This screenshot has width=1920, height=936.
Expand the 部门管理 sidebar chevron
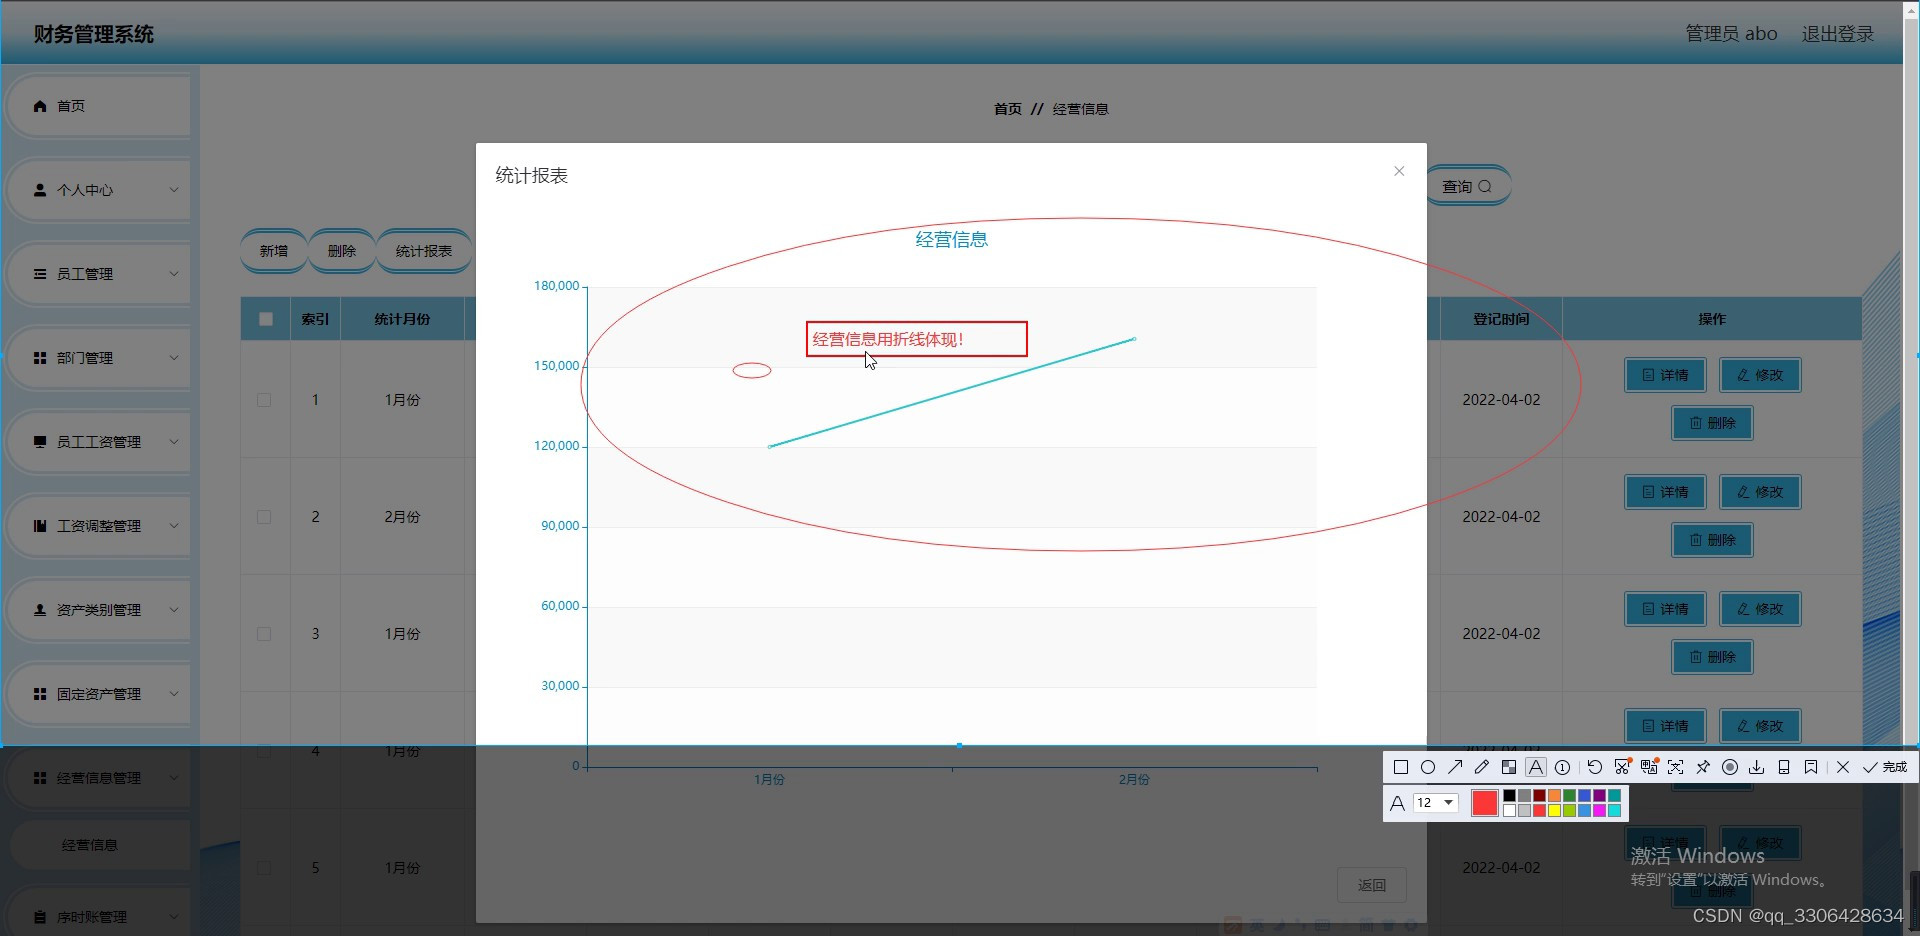click(174, 358)
